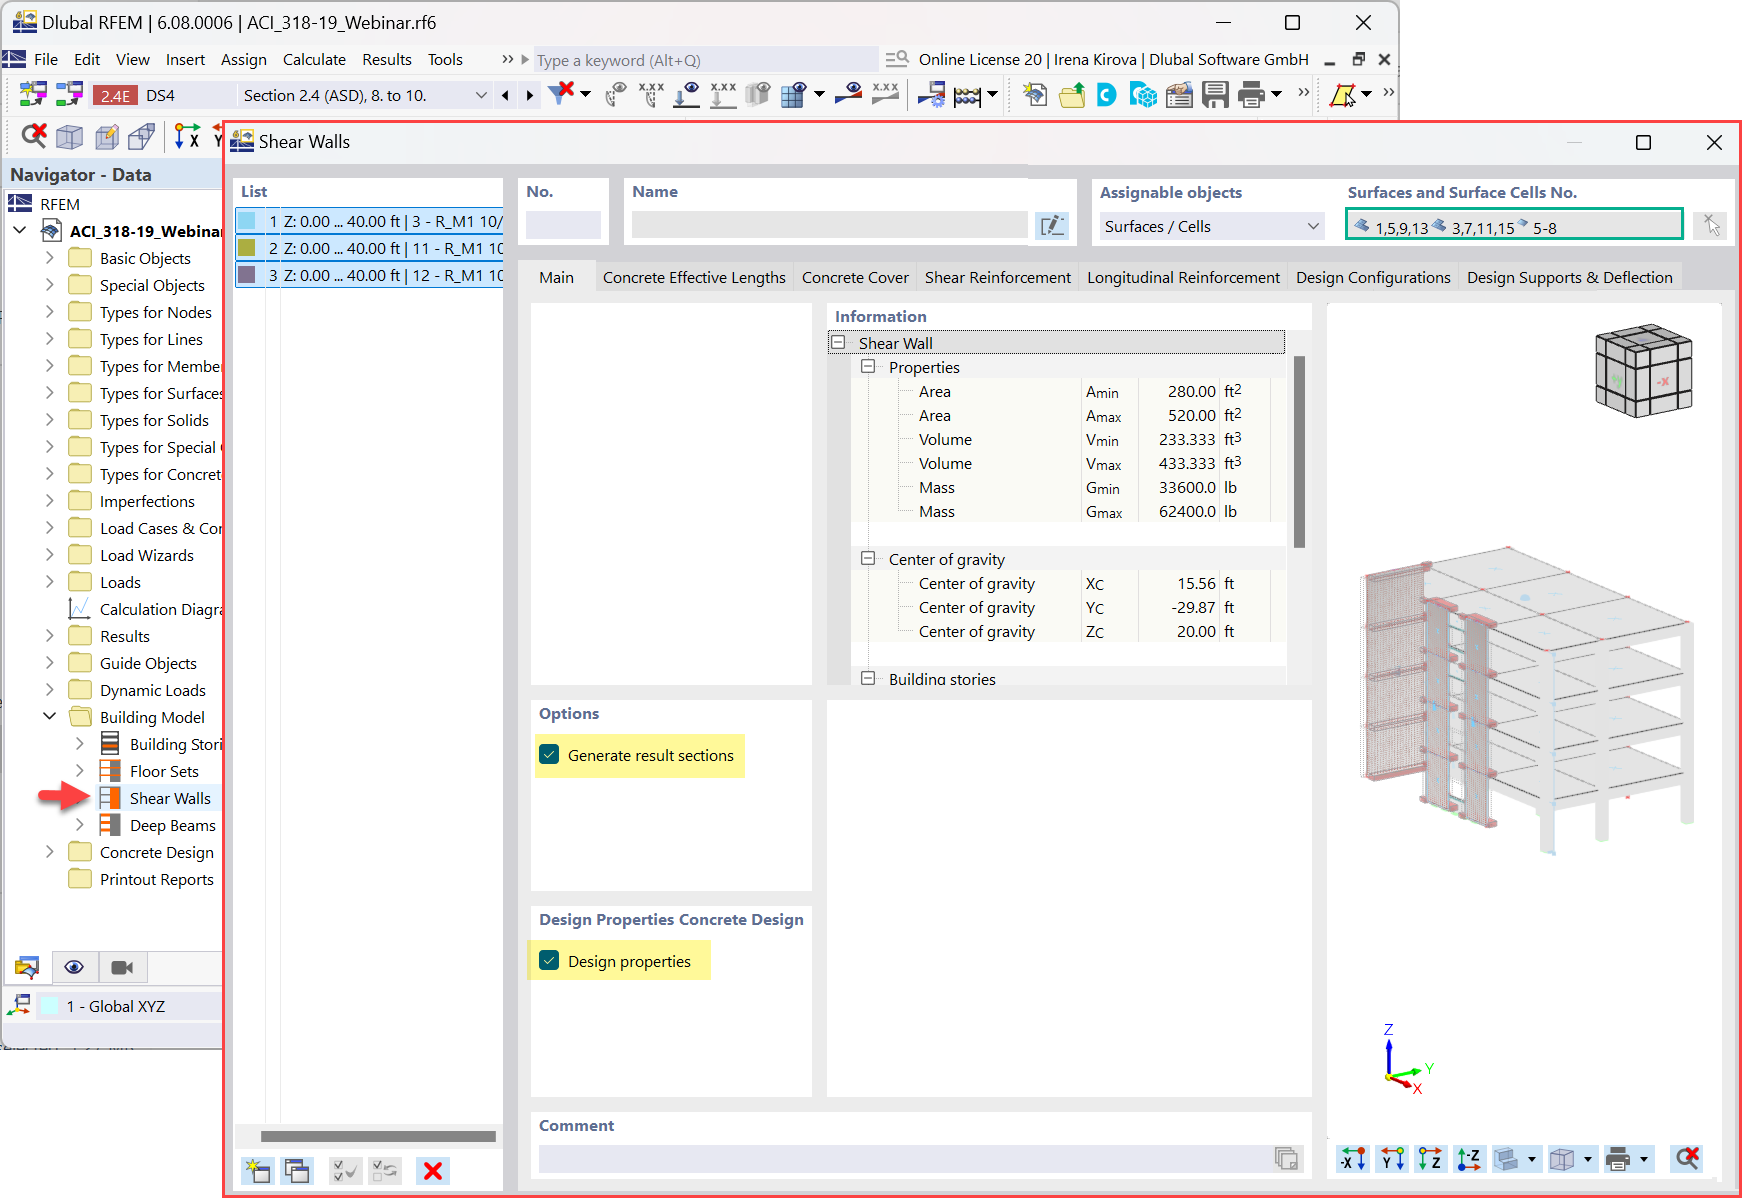Delete shear wall with red X button

click(433, 1170)
